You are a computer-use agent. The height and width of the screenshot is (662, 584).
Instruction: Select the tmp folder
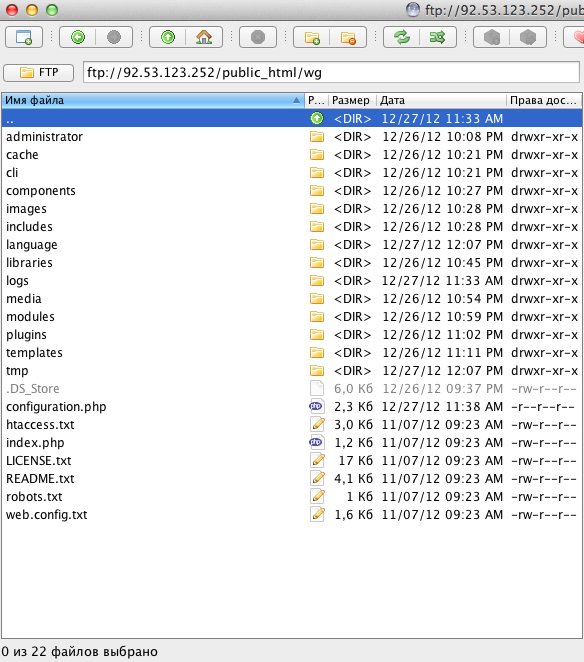(292, 371)
